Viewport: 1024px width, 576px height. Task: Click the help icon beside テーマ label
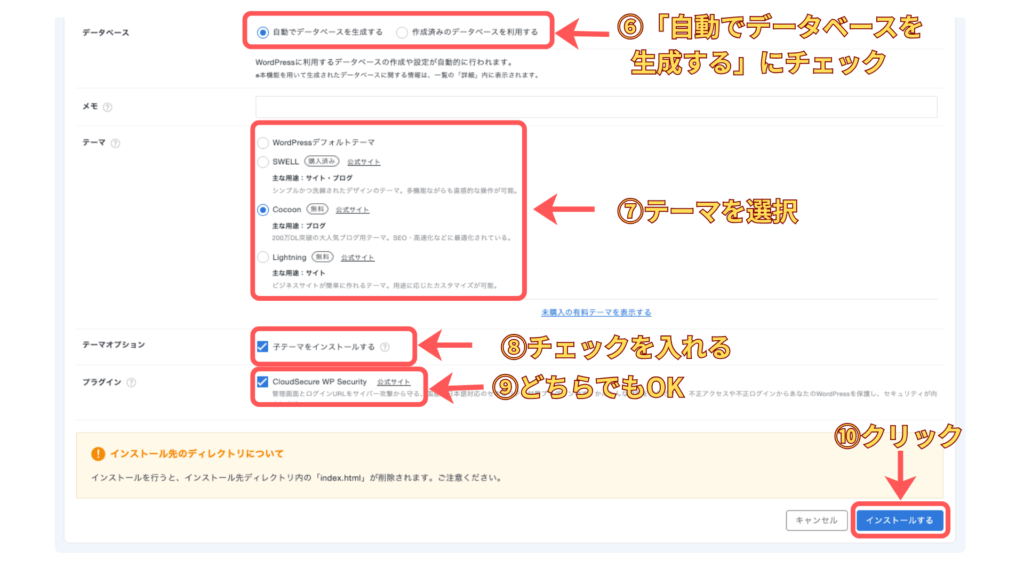tap(116, 143)
